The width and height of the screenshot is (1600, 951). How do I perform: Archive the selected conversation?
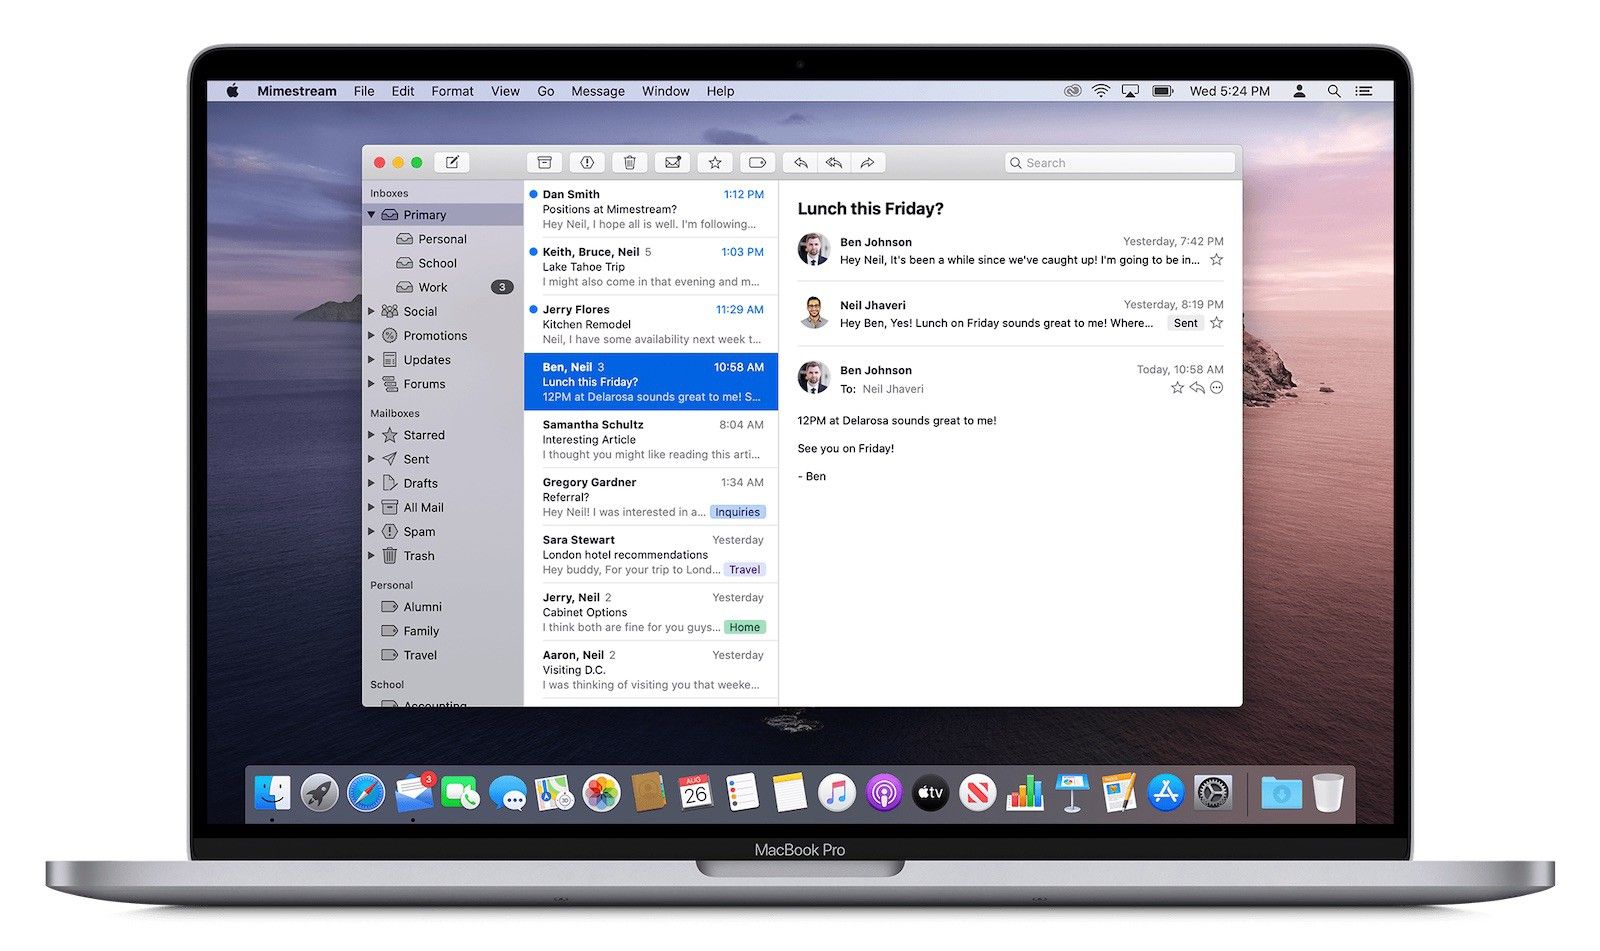[544, 162]
